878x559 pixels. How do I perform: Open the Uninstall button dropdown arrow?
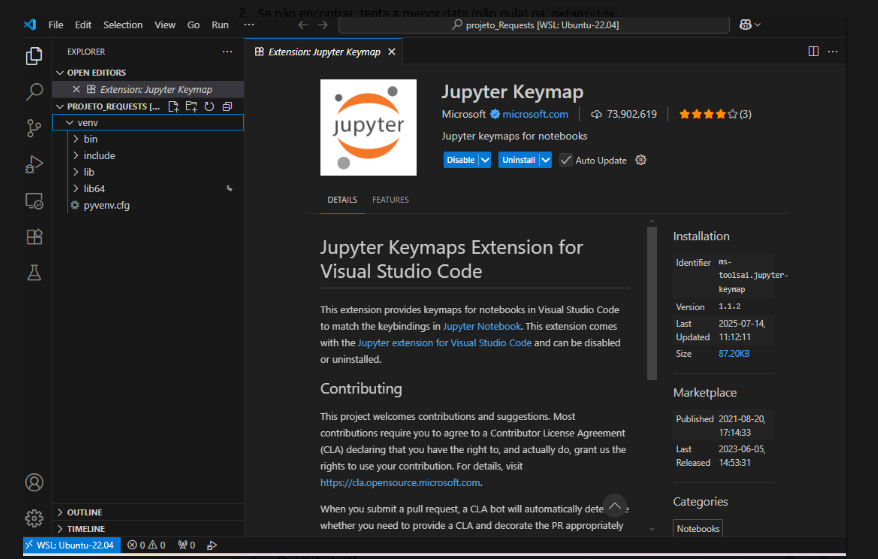click(x=545, y=160)
